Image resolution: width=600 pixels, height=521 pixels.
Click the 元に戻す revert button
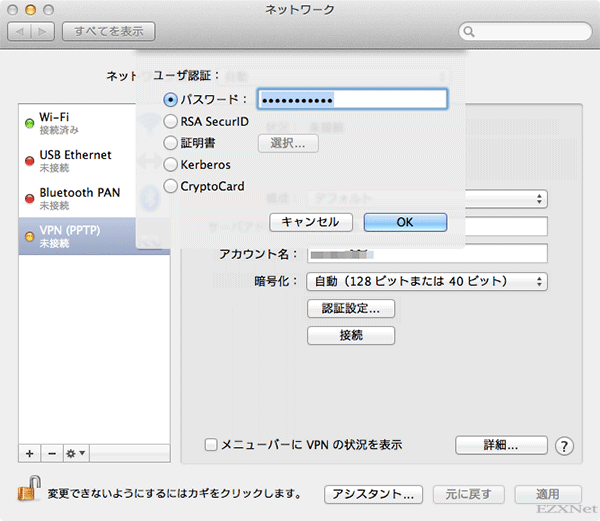[x=469, y=495]
